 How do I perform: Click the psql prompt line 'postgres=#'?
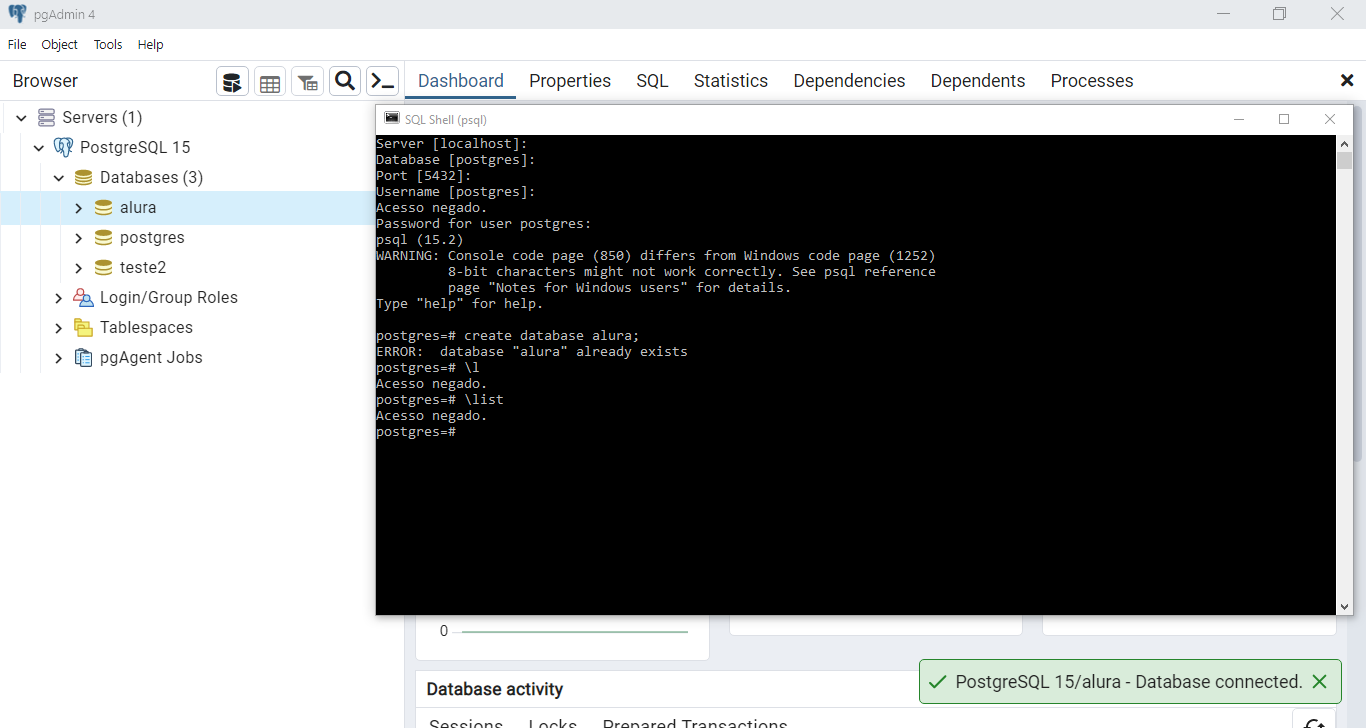tap(416, 432)
